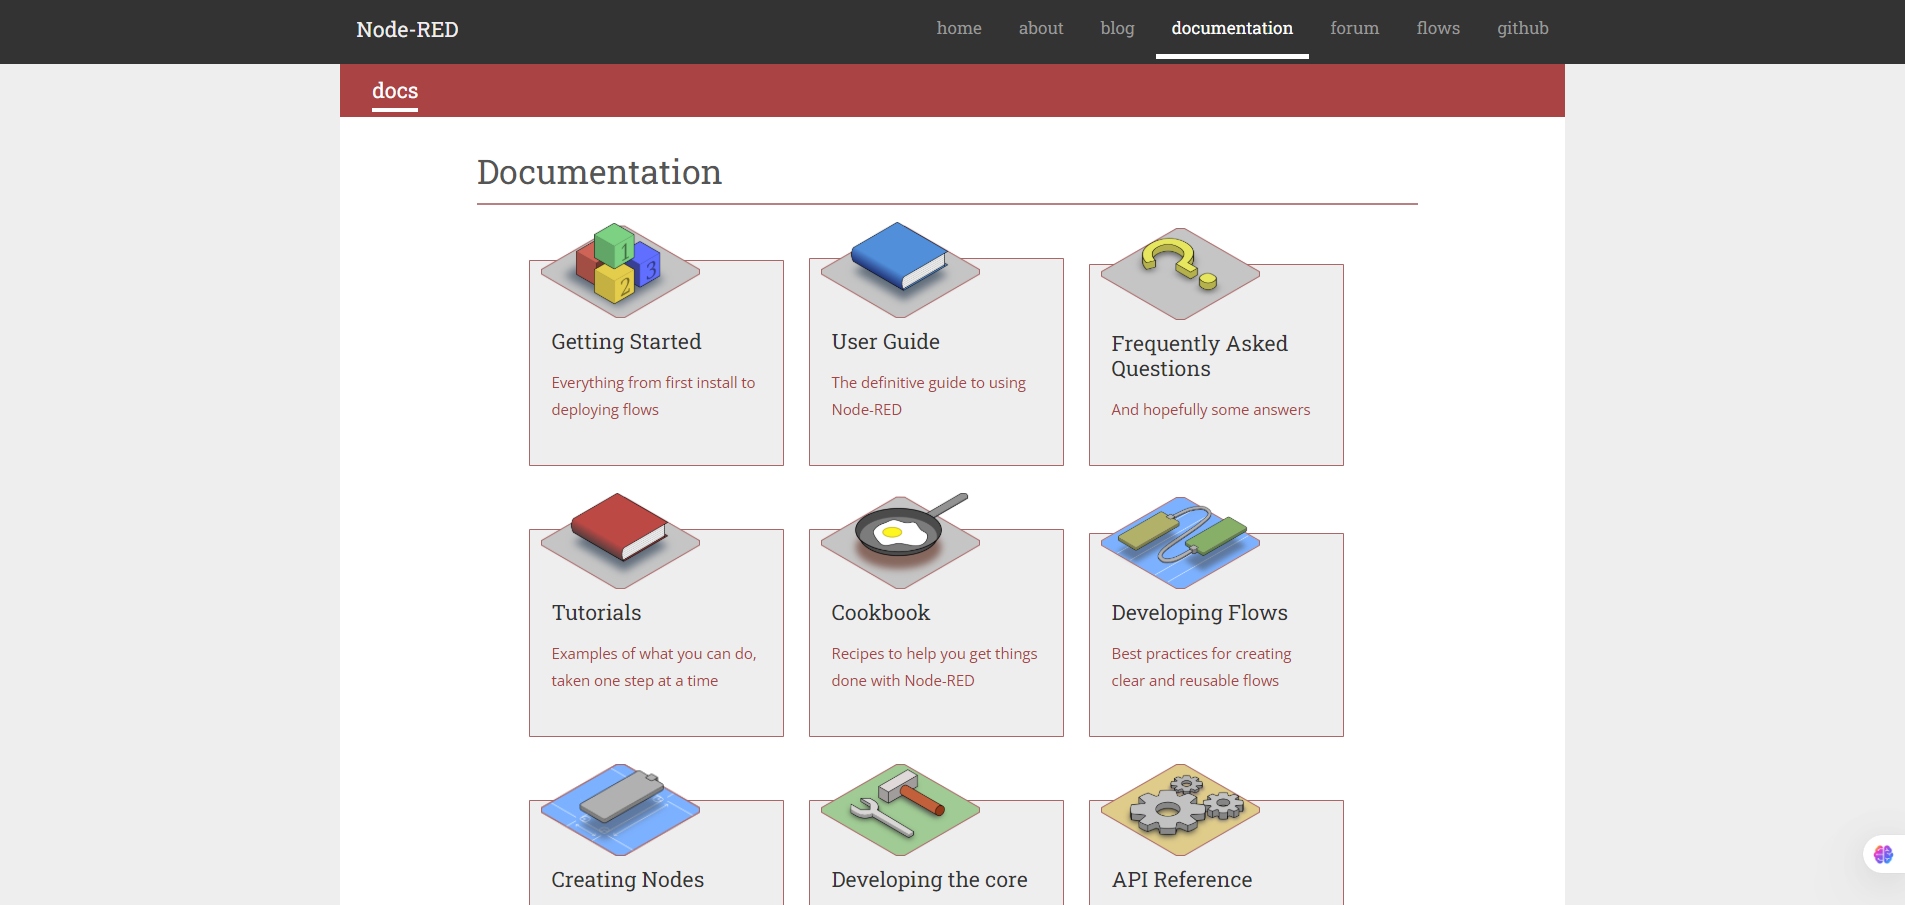The height and width of the screenshot is (905, 1905).
Task: Click the gray node Creating Nodes icon
Action: 620,809
